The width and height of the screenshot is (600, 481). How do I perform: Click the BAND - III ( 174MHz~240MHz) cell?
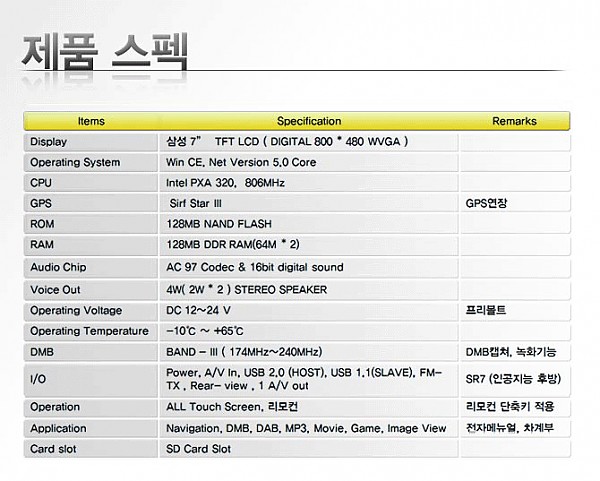click(308, 352)
